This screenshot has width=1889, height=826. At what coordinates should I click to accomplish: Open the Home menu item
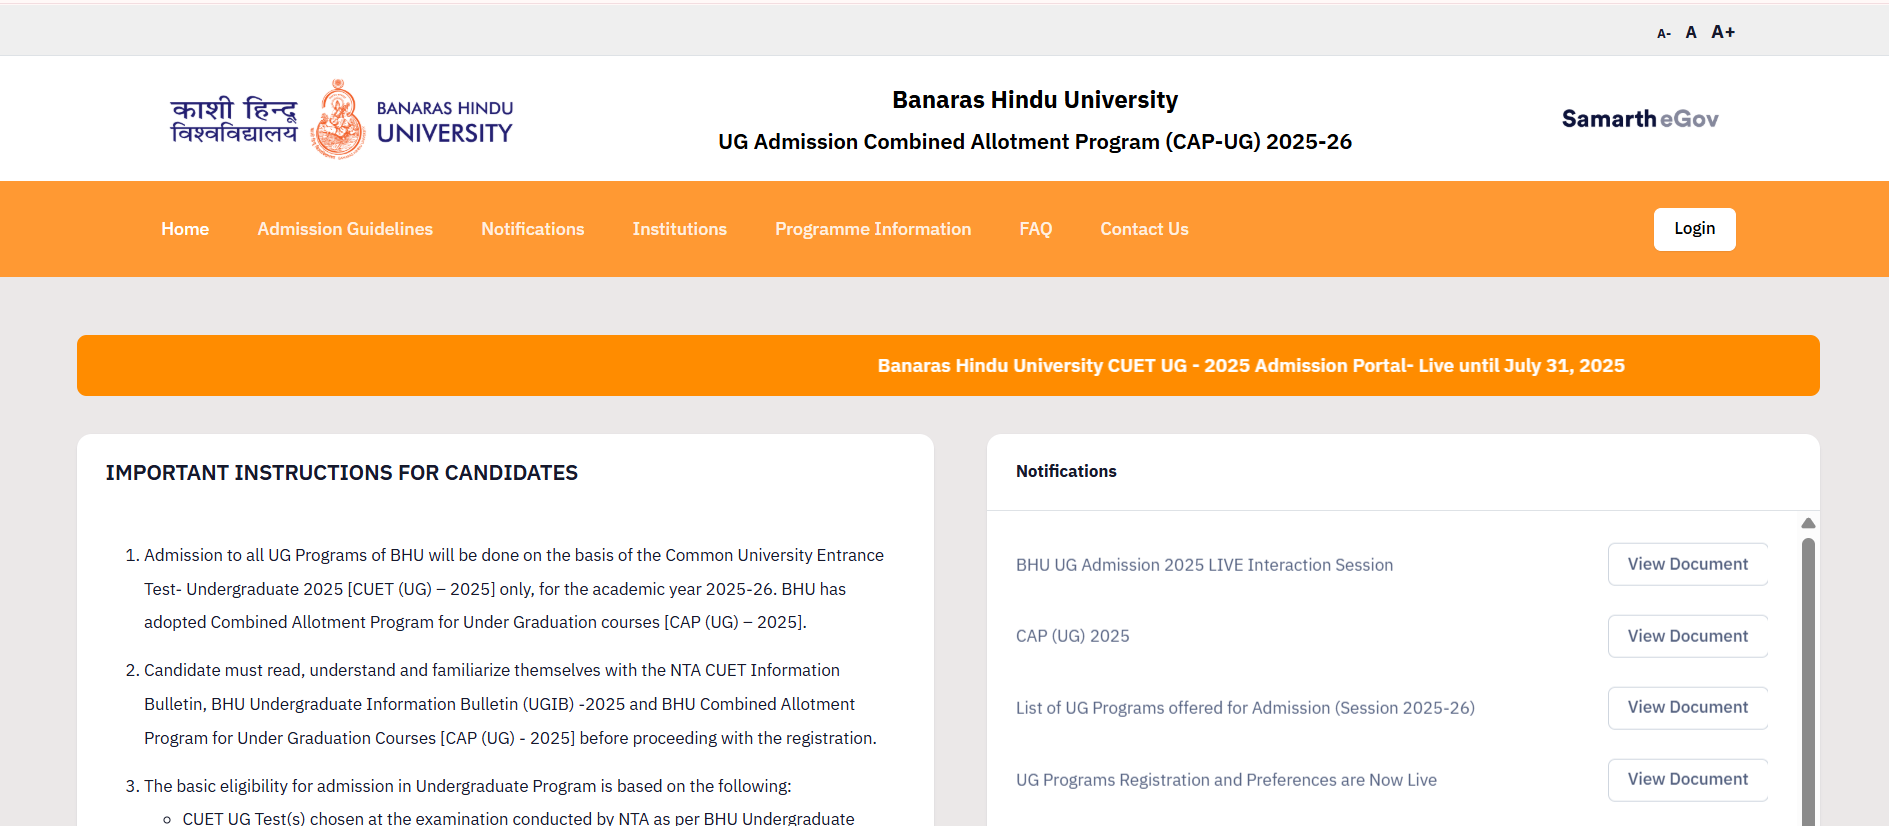185,229
